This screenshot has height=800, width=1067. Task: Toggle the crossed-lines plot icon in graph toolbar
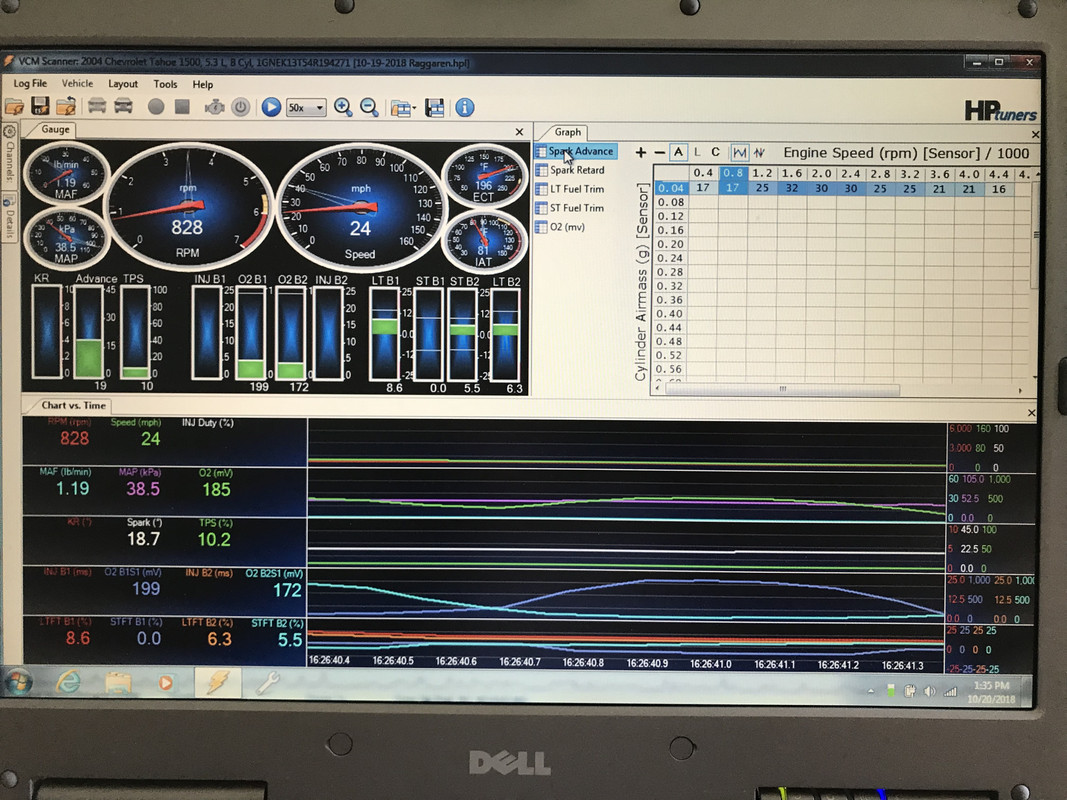click(759, 152)
